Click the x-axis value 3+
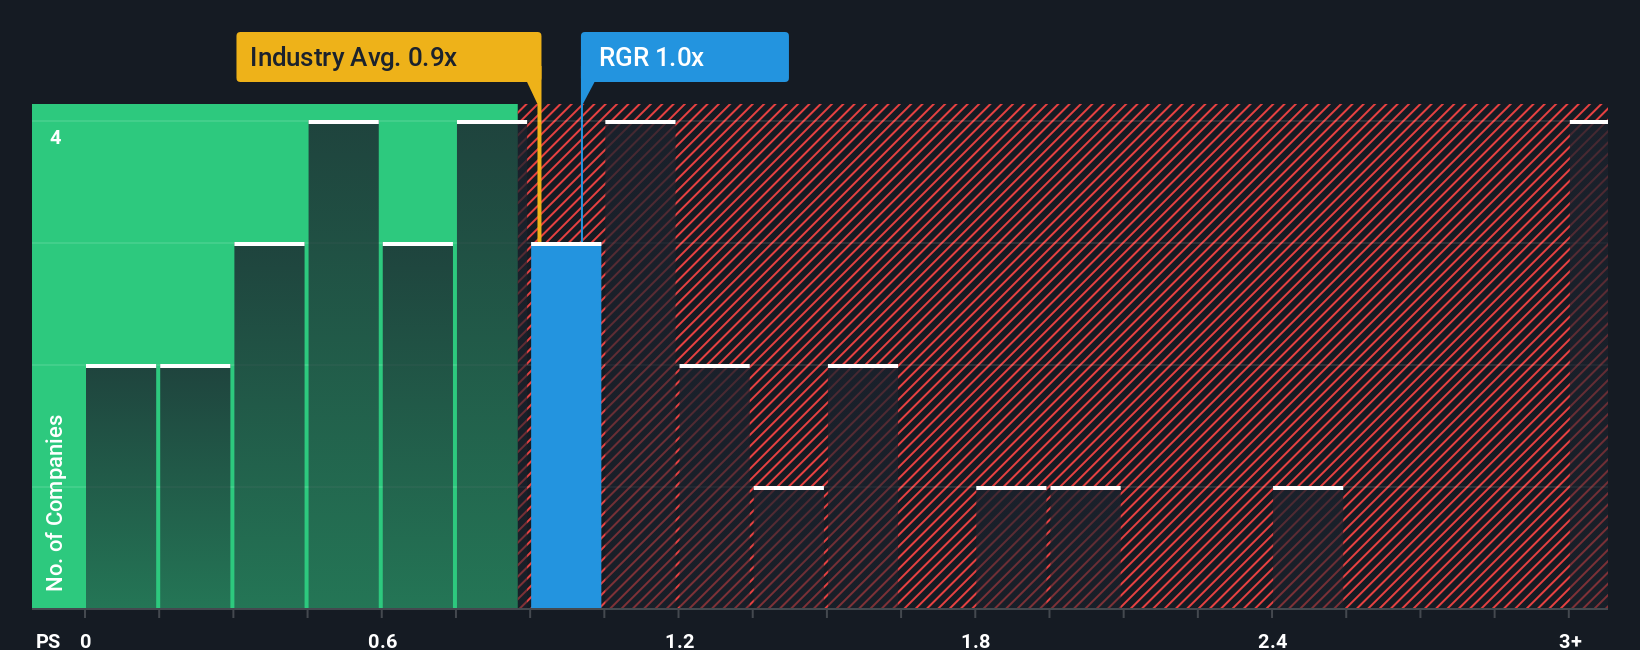This screenshot has height=650, width=1640. [x=1570, y=640]
